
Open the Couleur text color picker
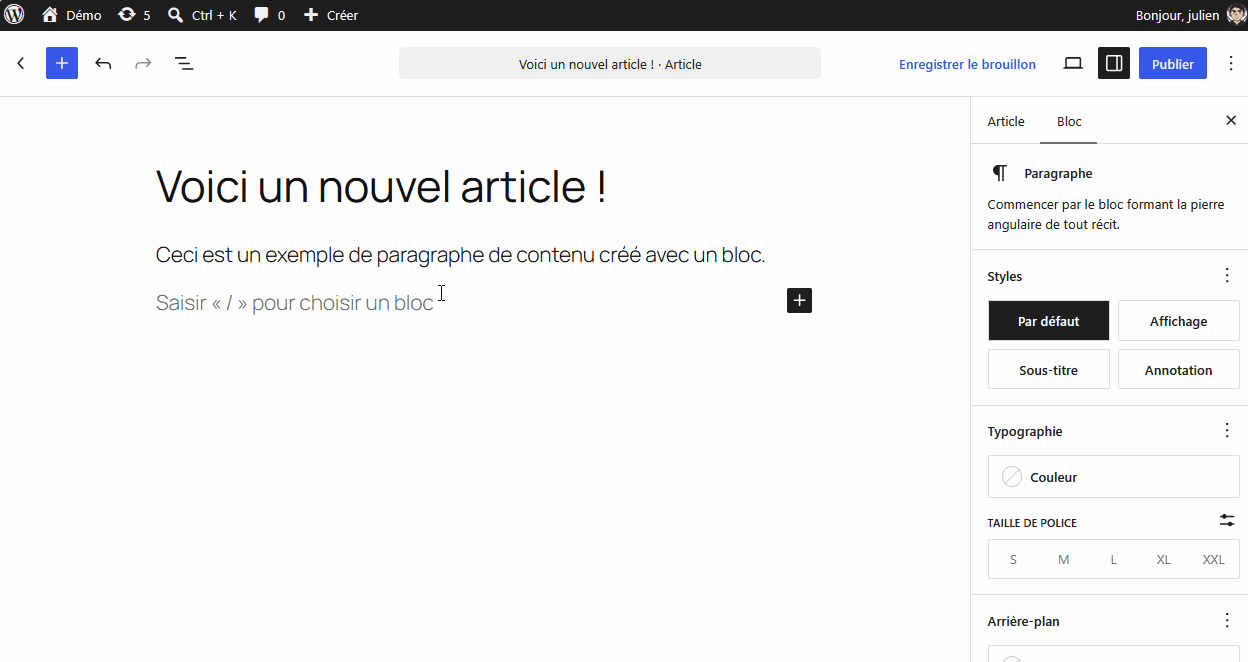(1114, 477)
